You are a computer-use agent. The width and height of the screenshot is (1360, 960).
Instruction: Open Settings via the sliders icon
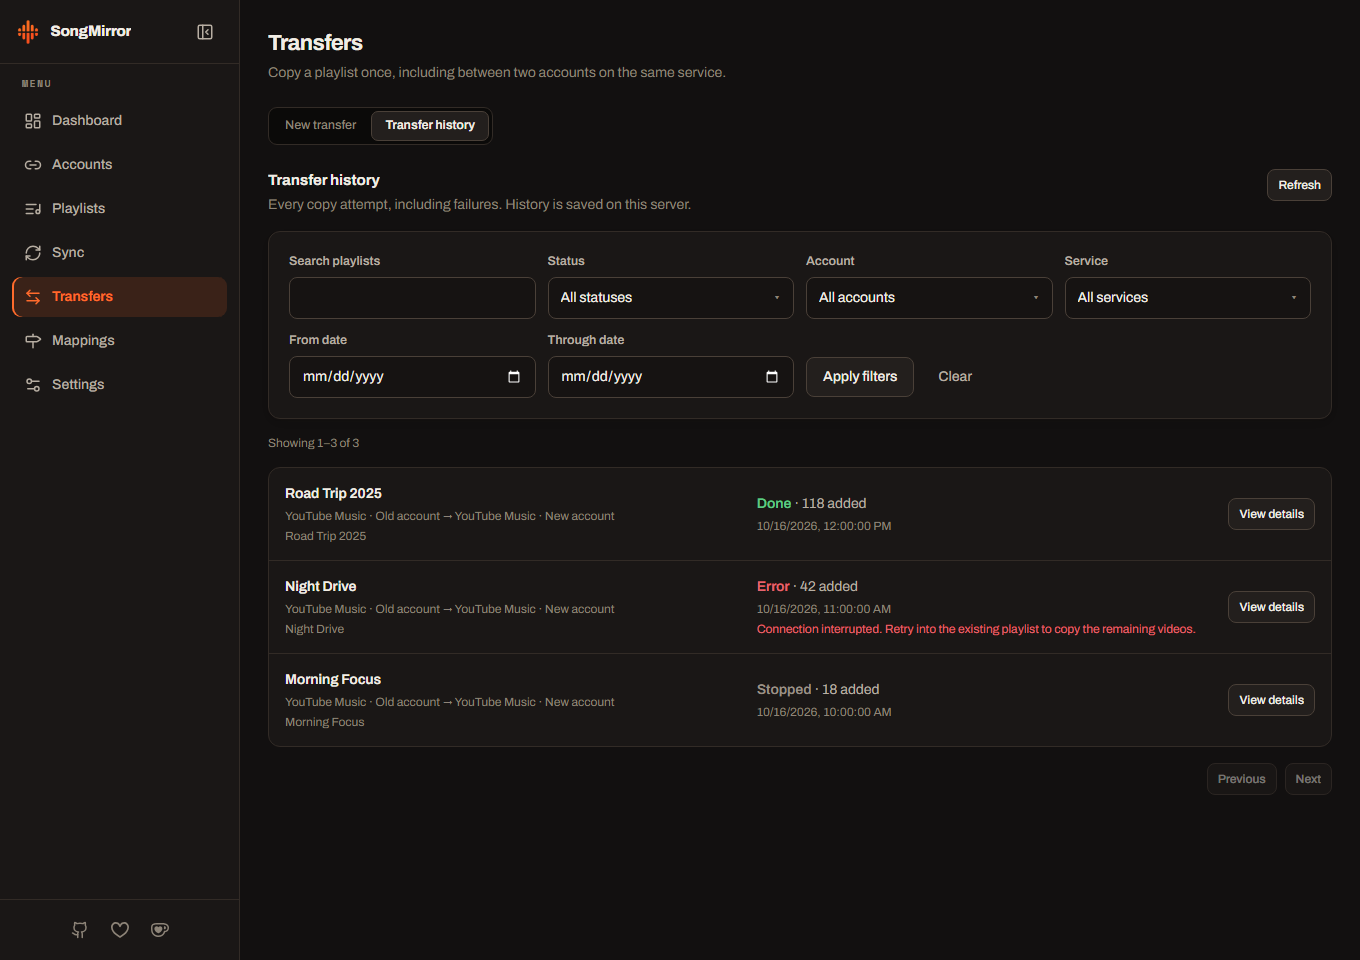pyautogui.click(x=33, y=385)
